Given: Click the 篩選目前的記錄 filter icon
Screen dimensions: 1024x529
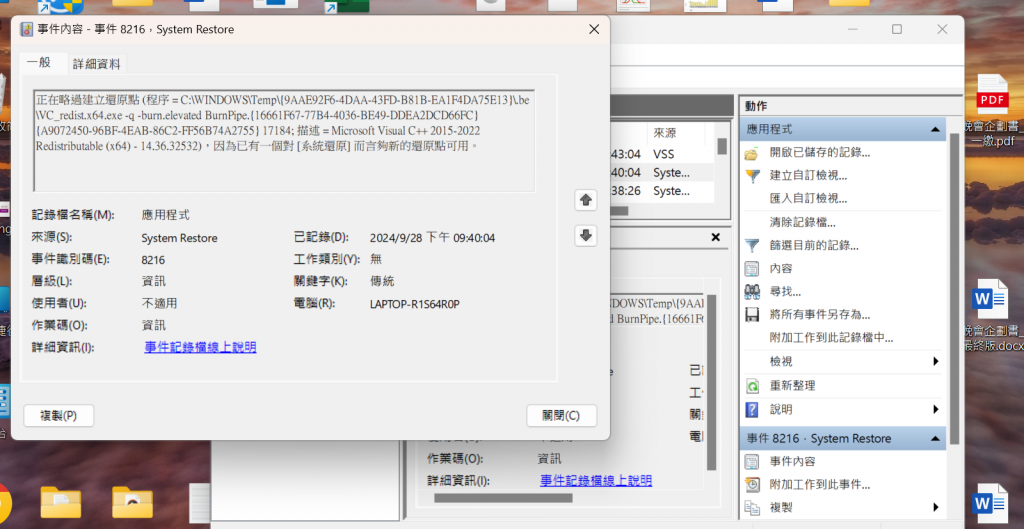Looking at the screenshot, I should click(752, 246).
